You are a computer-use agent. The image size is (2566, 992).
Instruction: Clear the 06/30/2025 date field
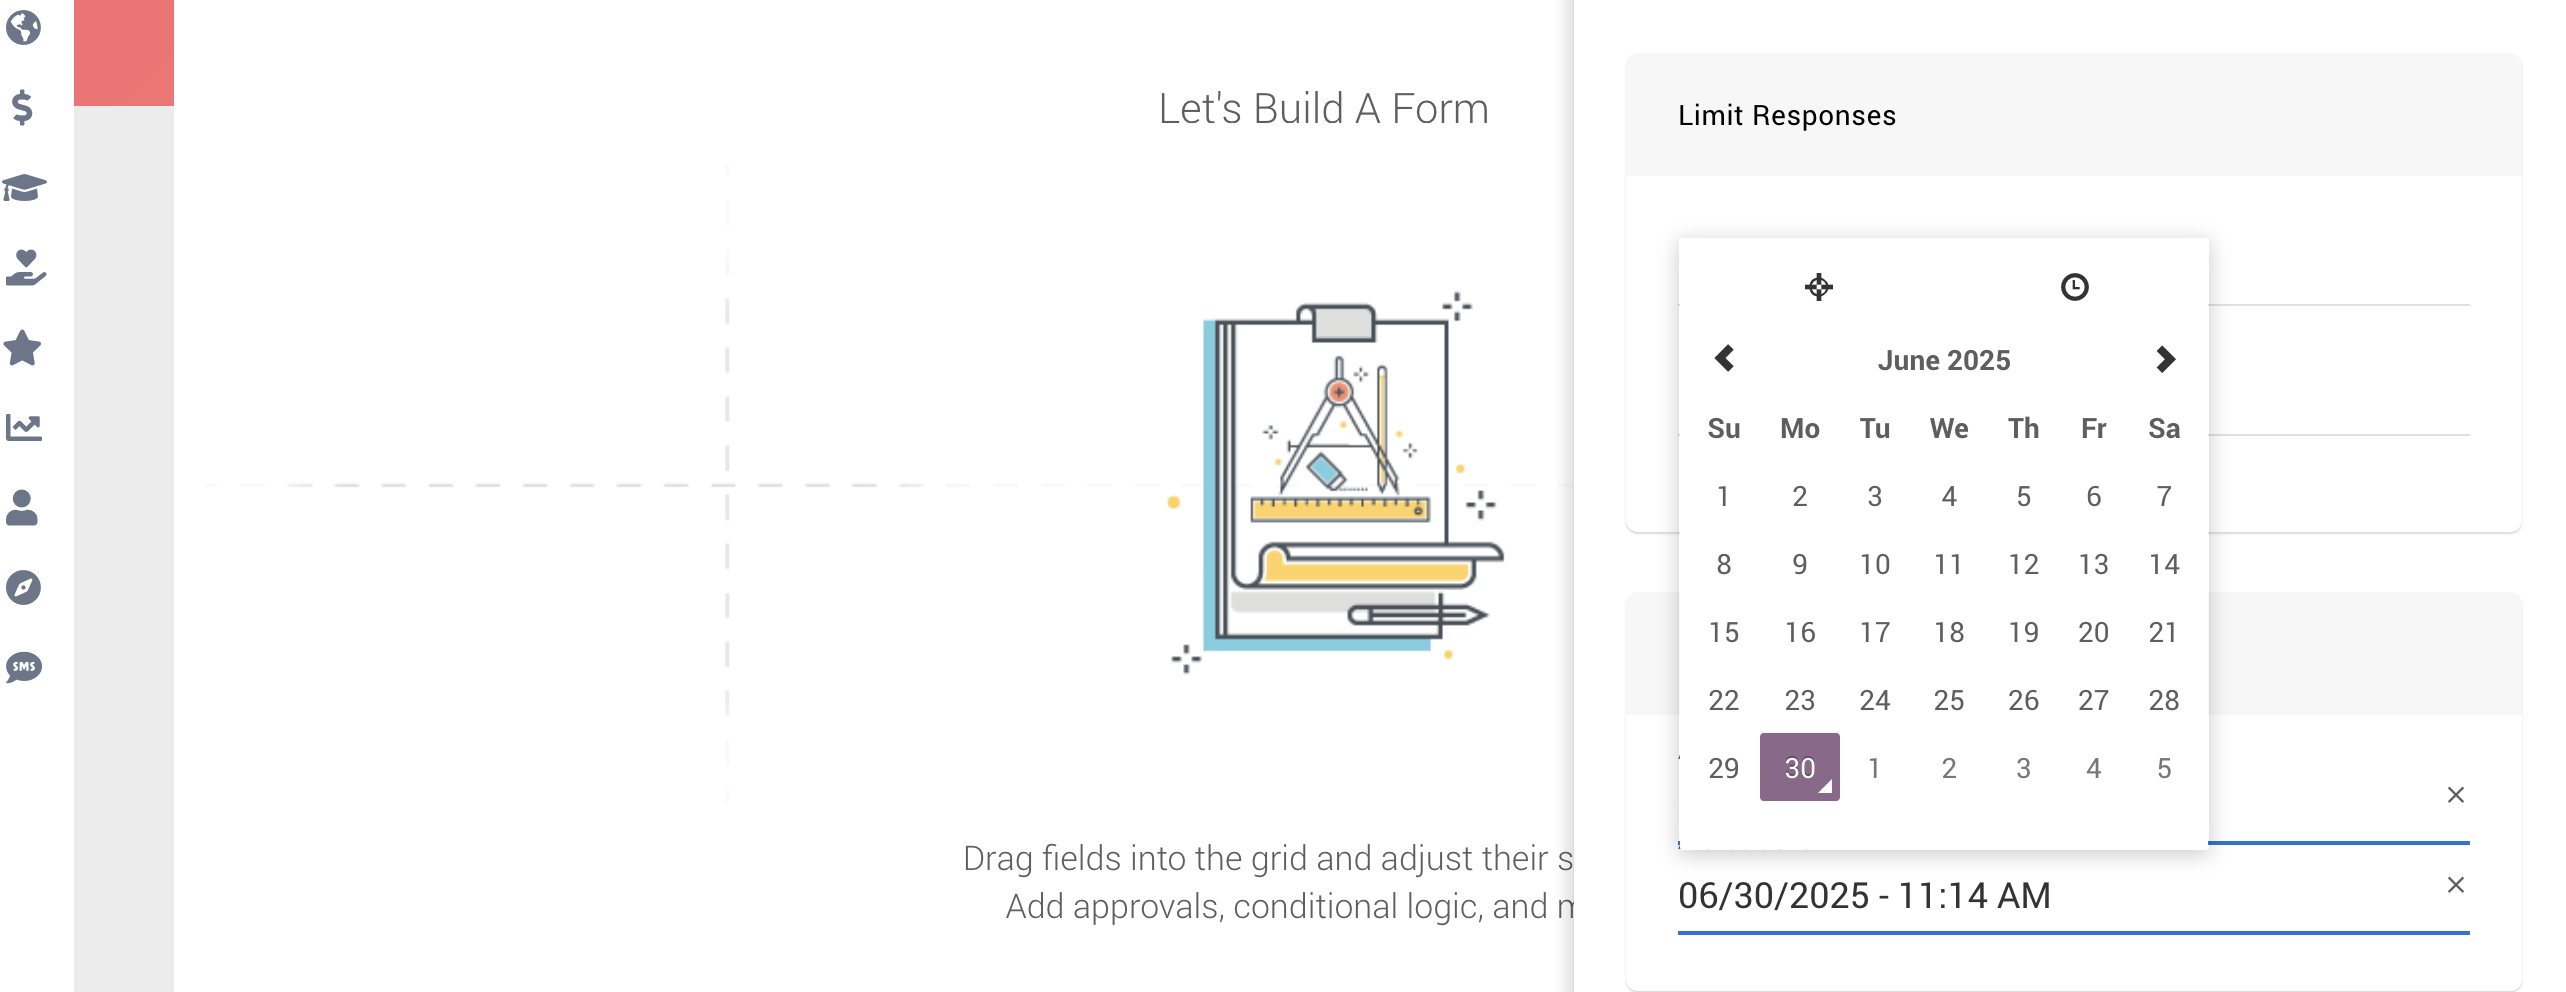click(x=2456, y=885)
